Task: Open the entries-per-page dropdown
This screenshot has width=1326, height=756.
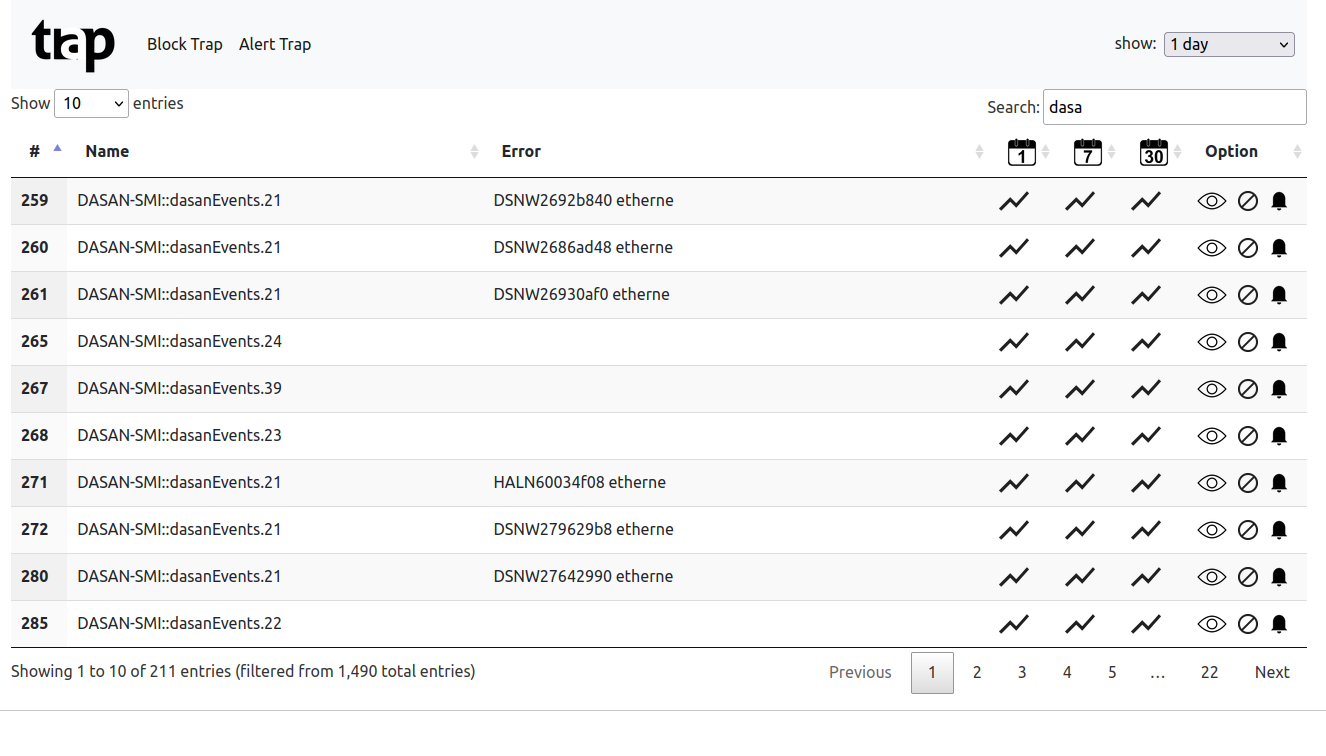Action: [91, 103]
